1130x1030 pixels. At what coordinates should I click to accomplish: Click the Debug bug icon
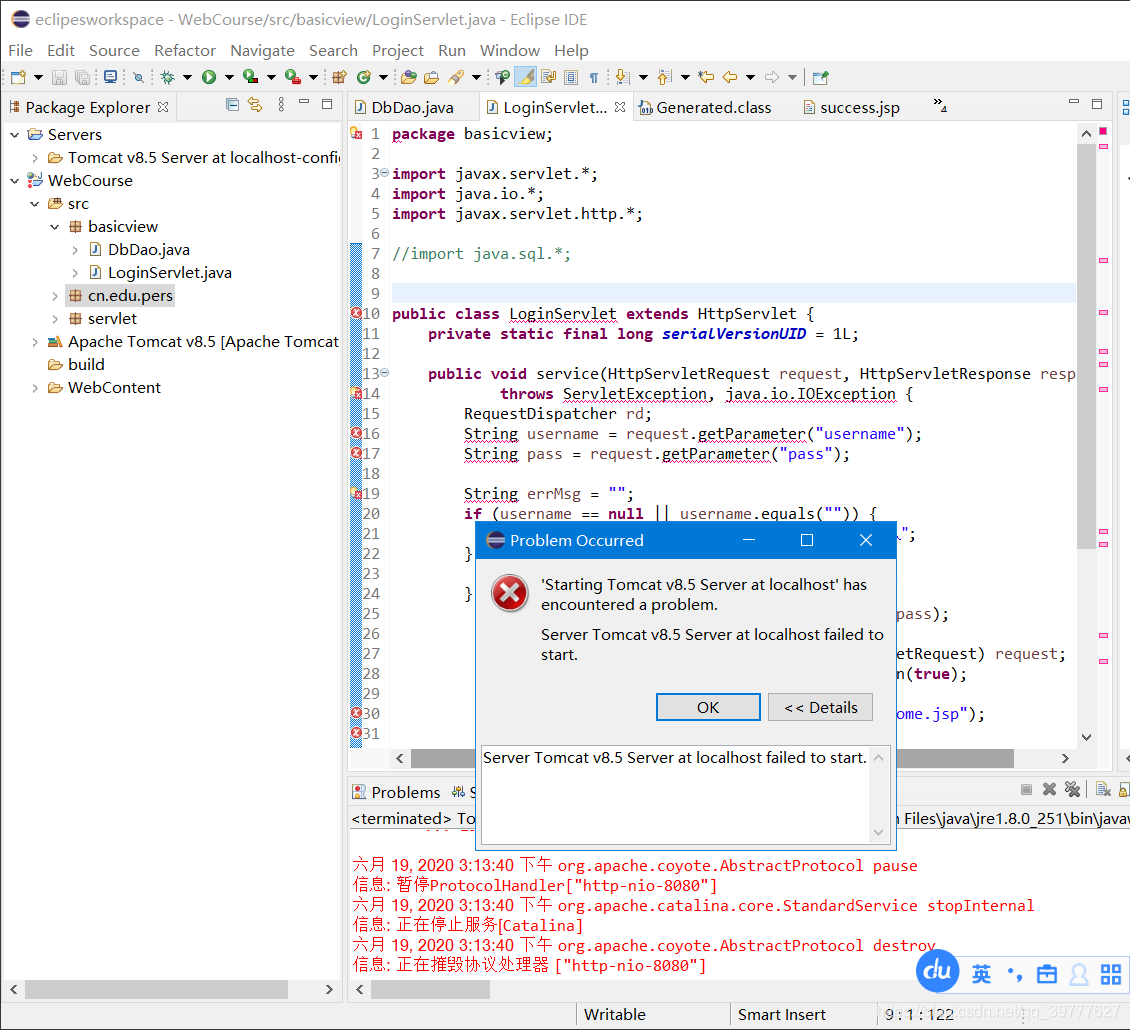168,77
